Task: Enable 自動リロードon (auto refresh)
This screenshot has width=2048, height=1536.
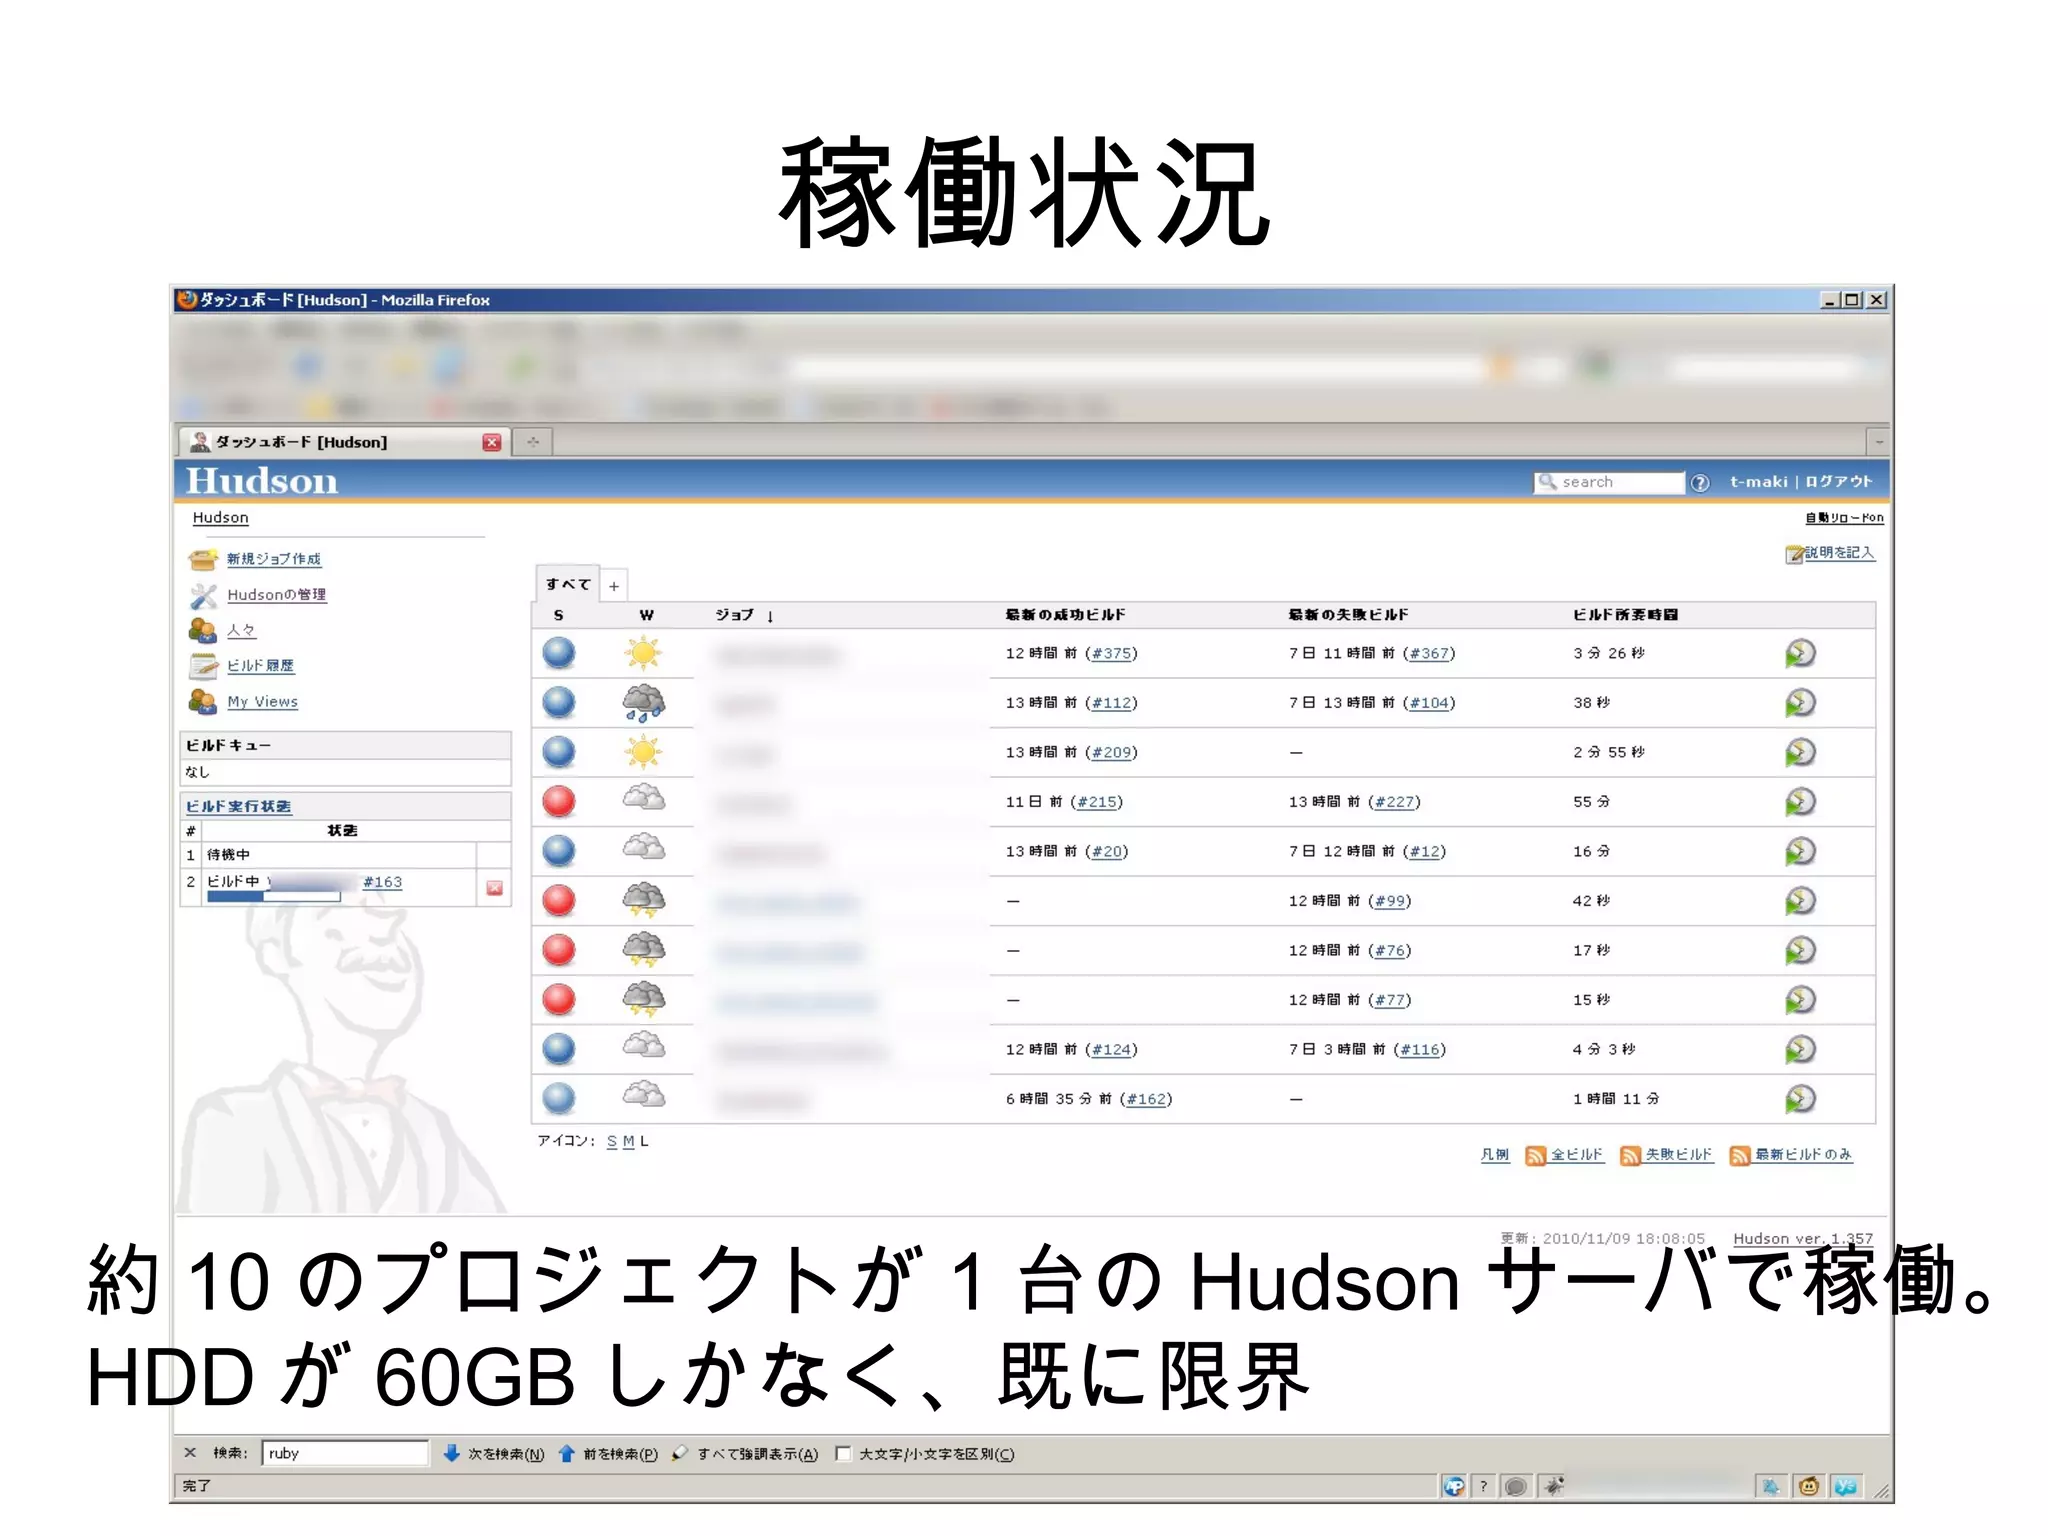Action: (x=1844, y=518)
